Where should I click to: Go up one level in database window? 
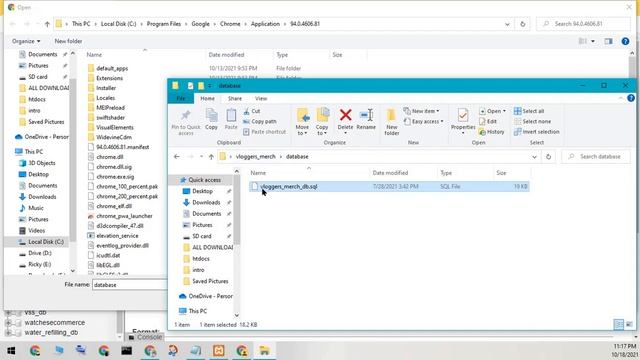click(x=211, y=157)
